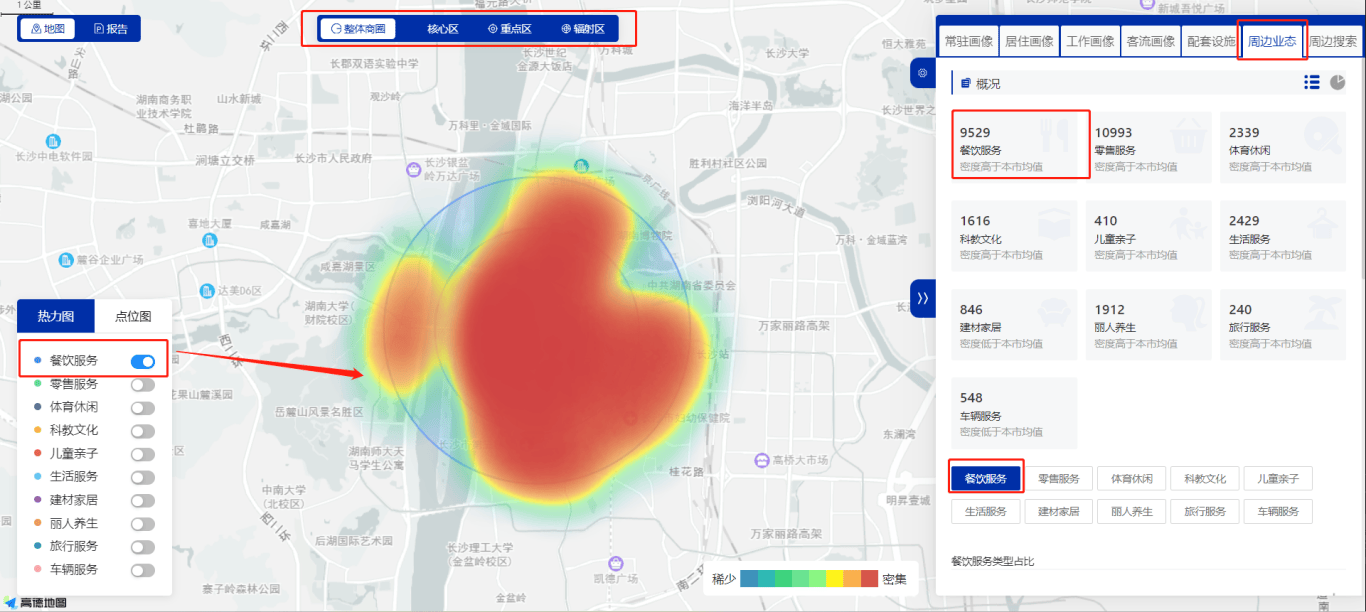Image resolution: width=1366 pixels, height=612 pixels.
Task: Open the 客流画像 tab
Action: 1150,42
